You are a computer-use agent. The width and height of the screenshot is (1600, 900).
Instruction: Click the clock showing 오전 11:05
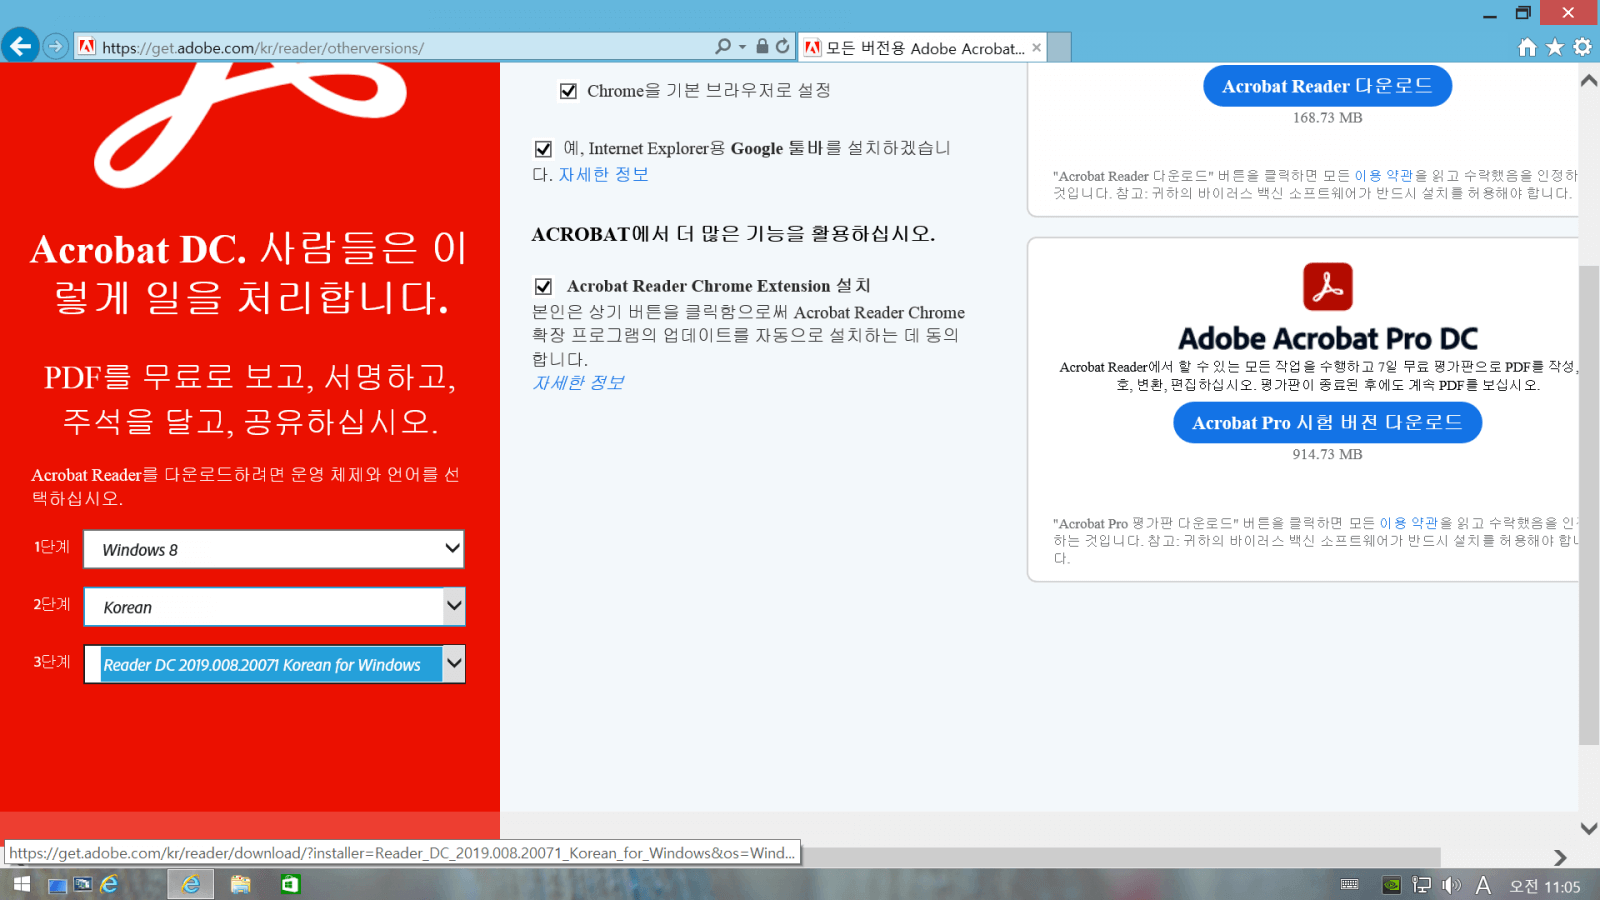[1545, 886]
